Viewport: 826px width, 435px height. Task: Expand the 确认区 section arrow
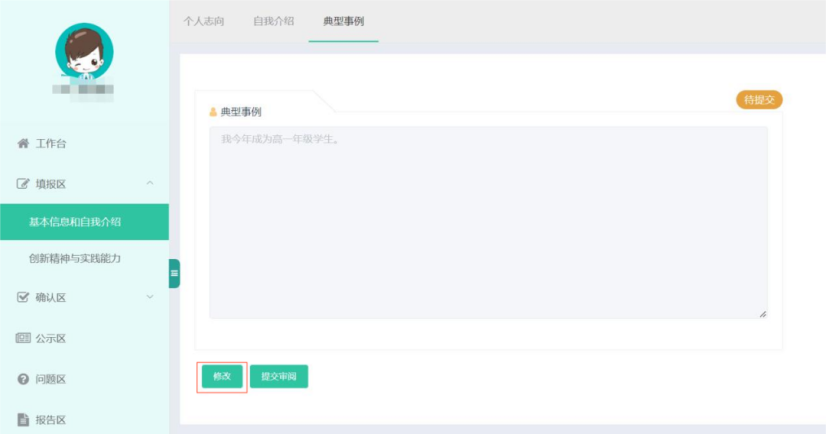(150, 297)
